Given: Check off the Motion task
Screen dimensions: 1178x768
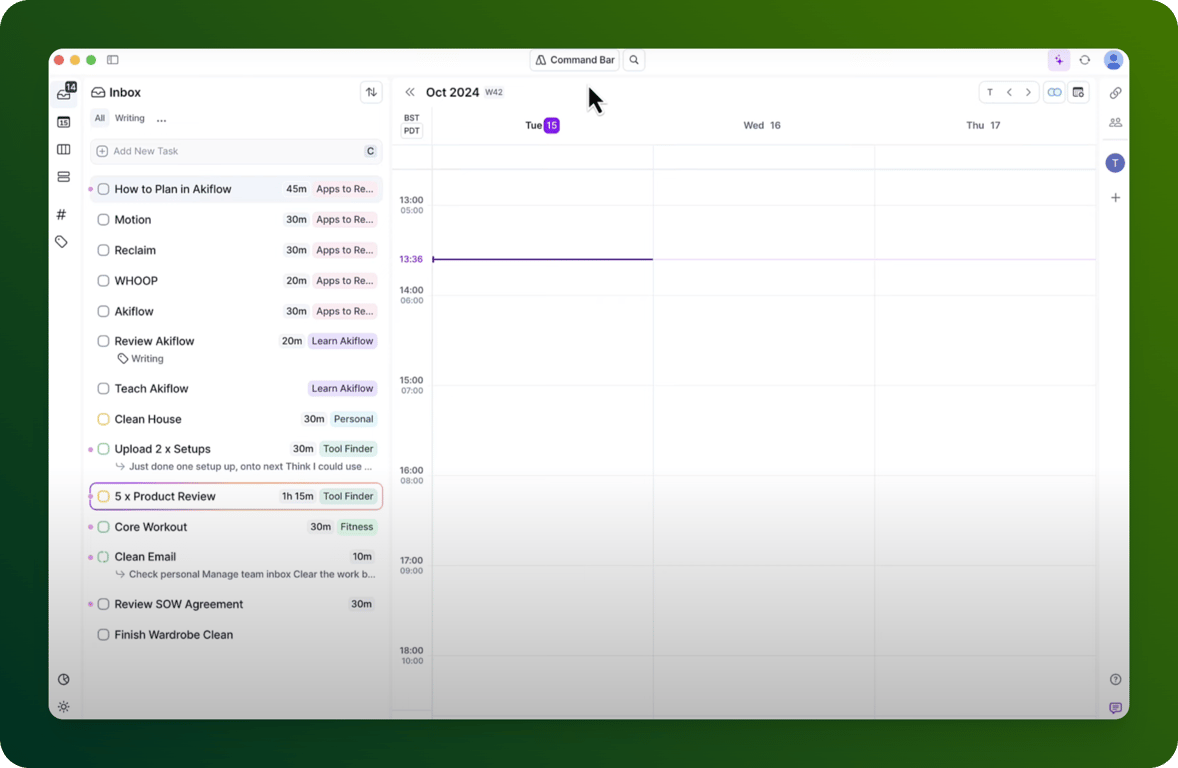Looking at the screenshot, I should click(x=104, y=219).
